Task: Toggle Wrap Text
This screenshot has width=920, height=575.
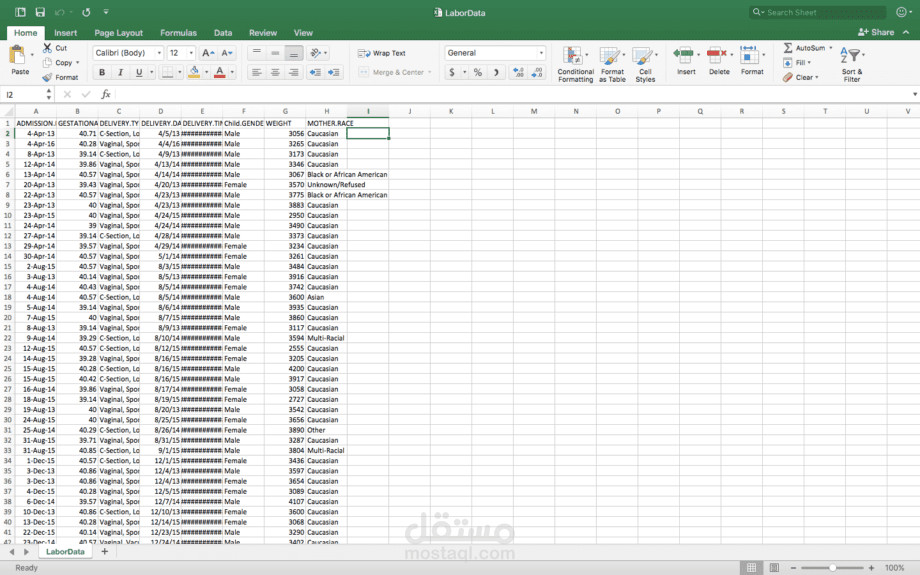Action: 382,53
